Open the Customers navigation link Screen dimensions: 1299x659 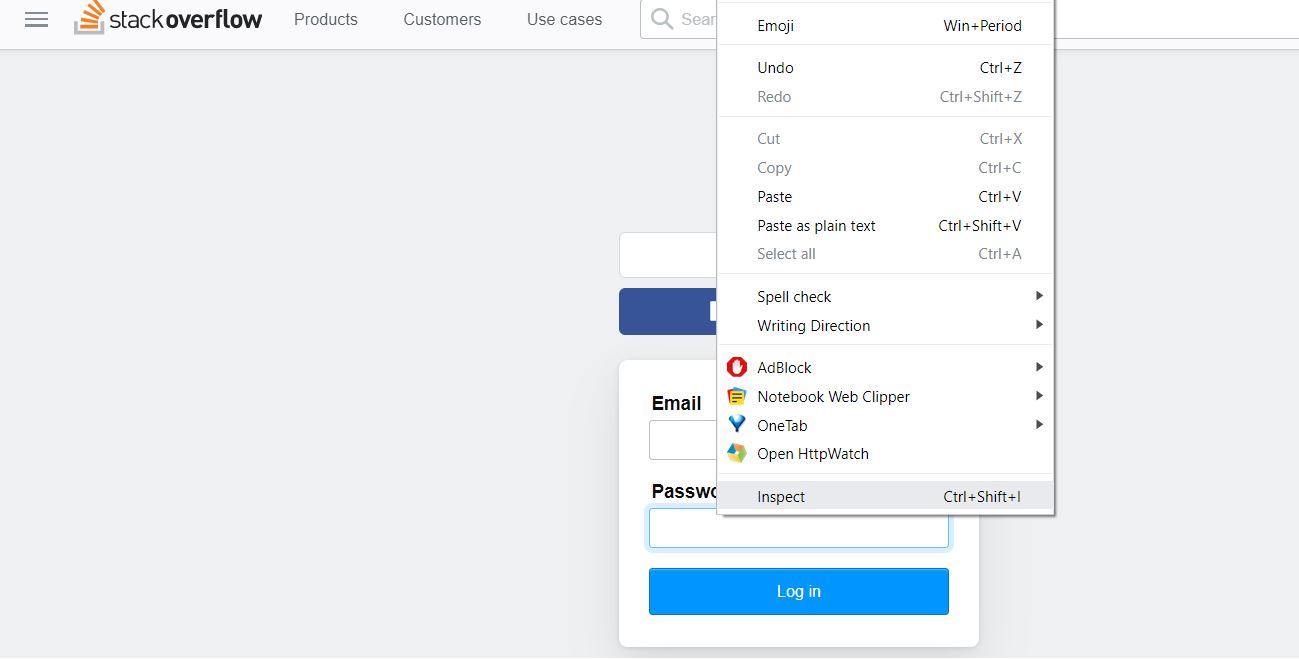[442, 19]
